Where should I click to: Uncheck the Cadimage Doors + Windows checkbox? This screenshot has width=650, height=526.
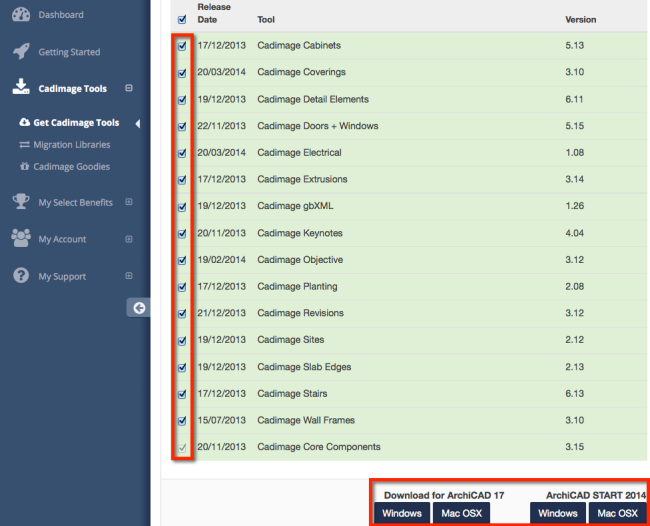tap(182, 126)
